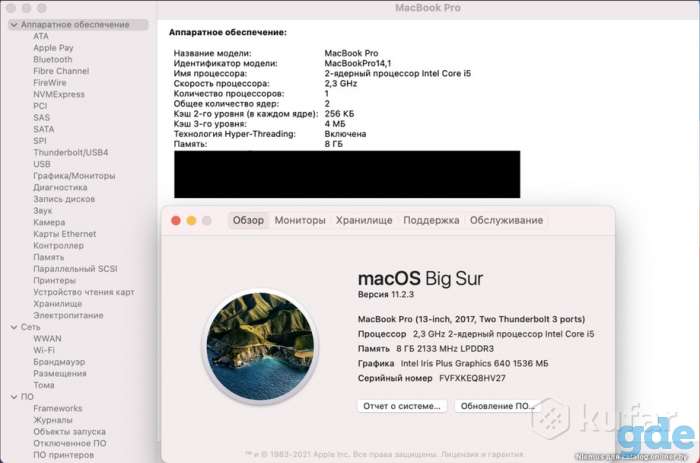This screenshot has width=700, height=463.
Task: Select SPI in the sidebar
Action: pyautogui.click(x=39, y=141)
